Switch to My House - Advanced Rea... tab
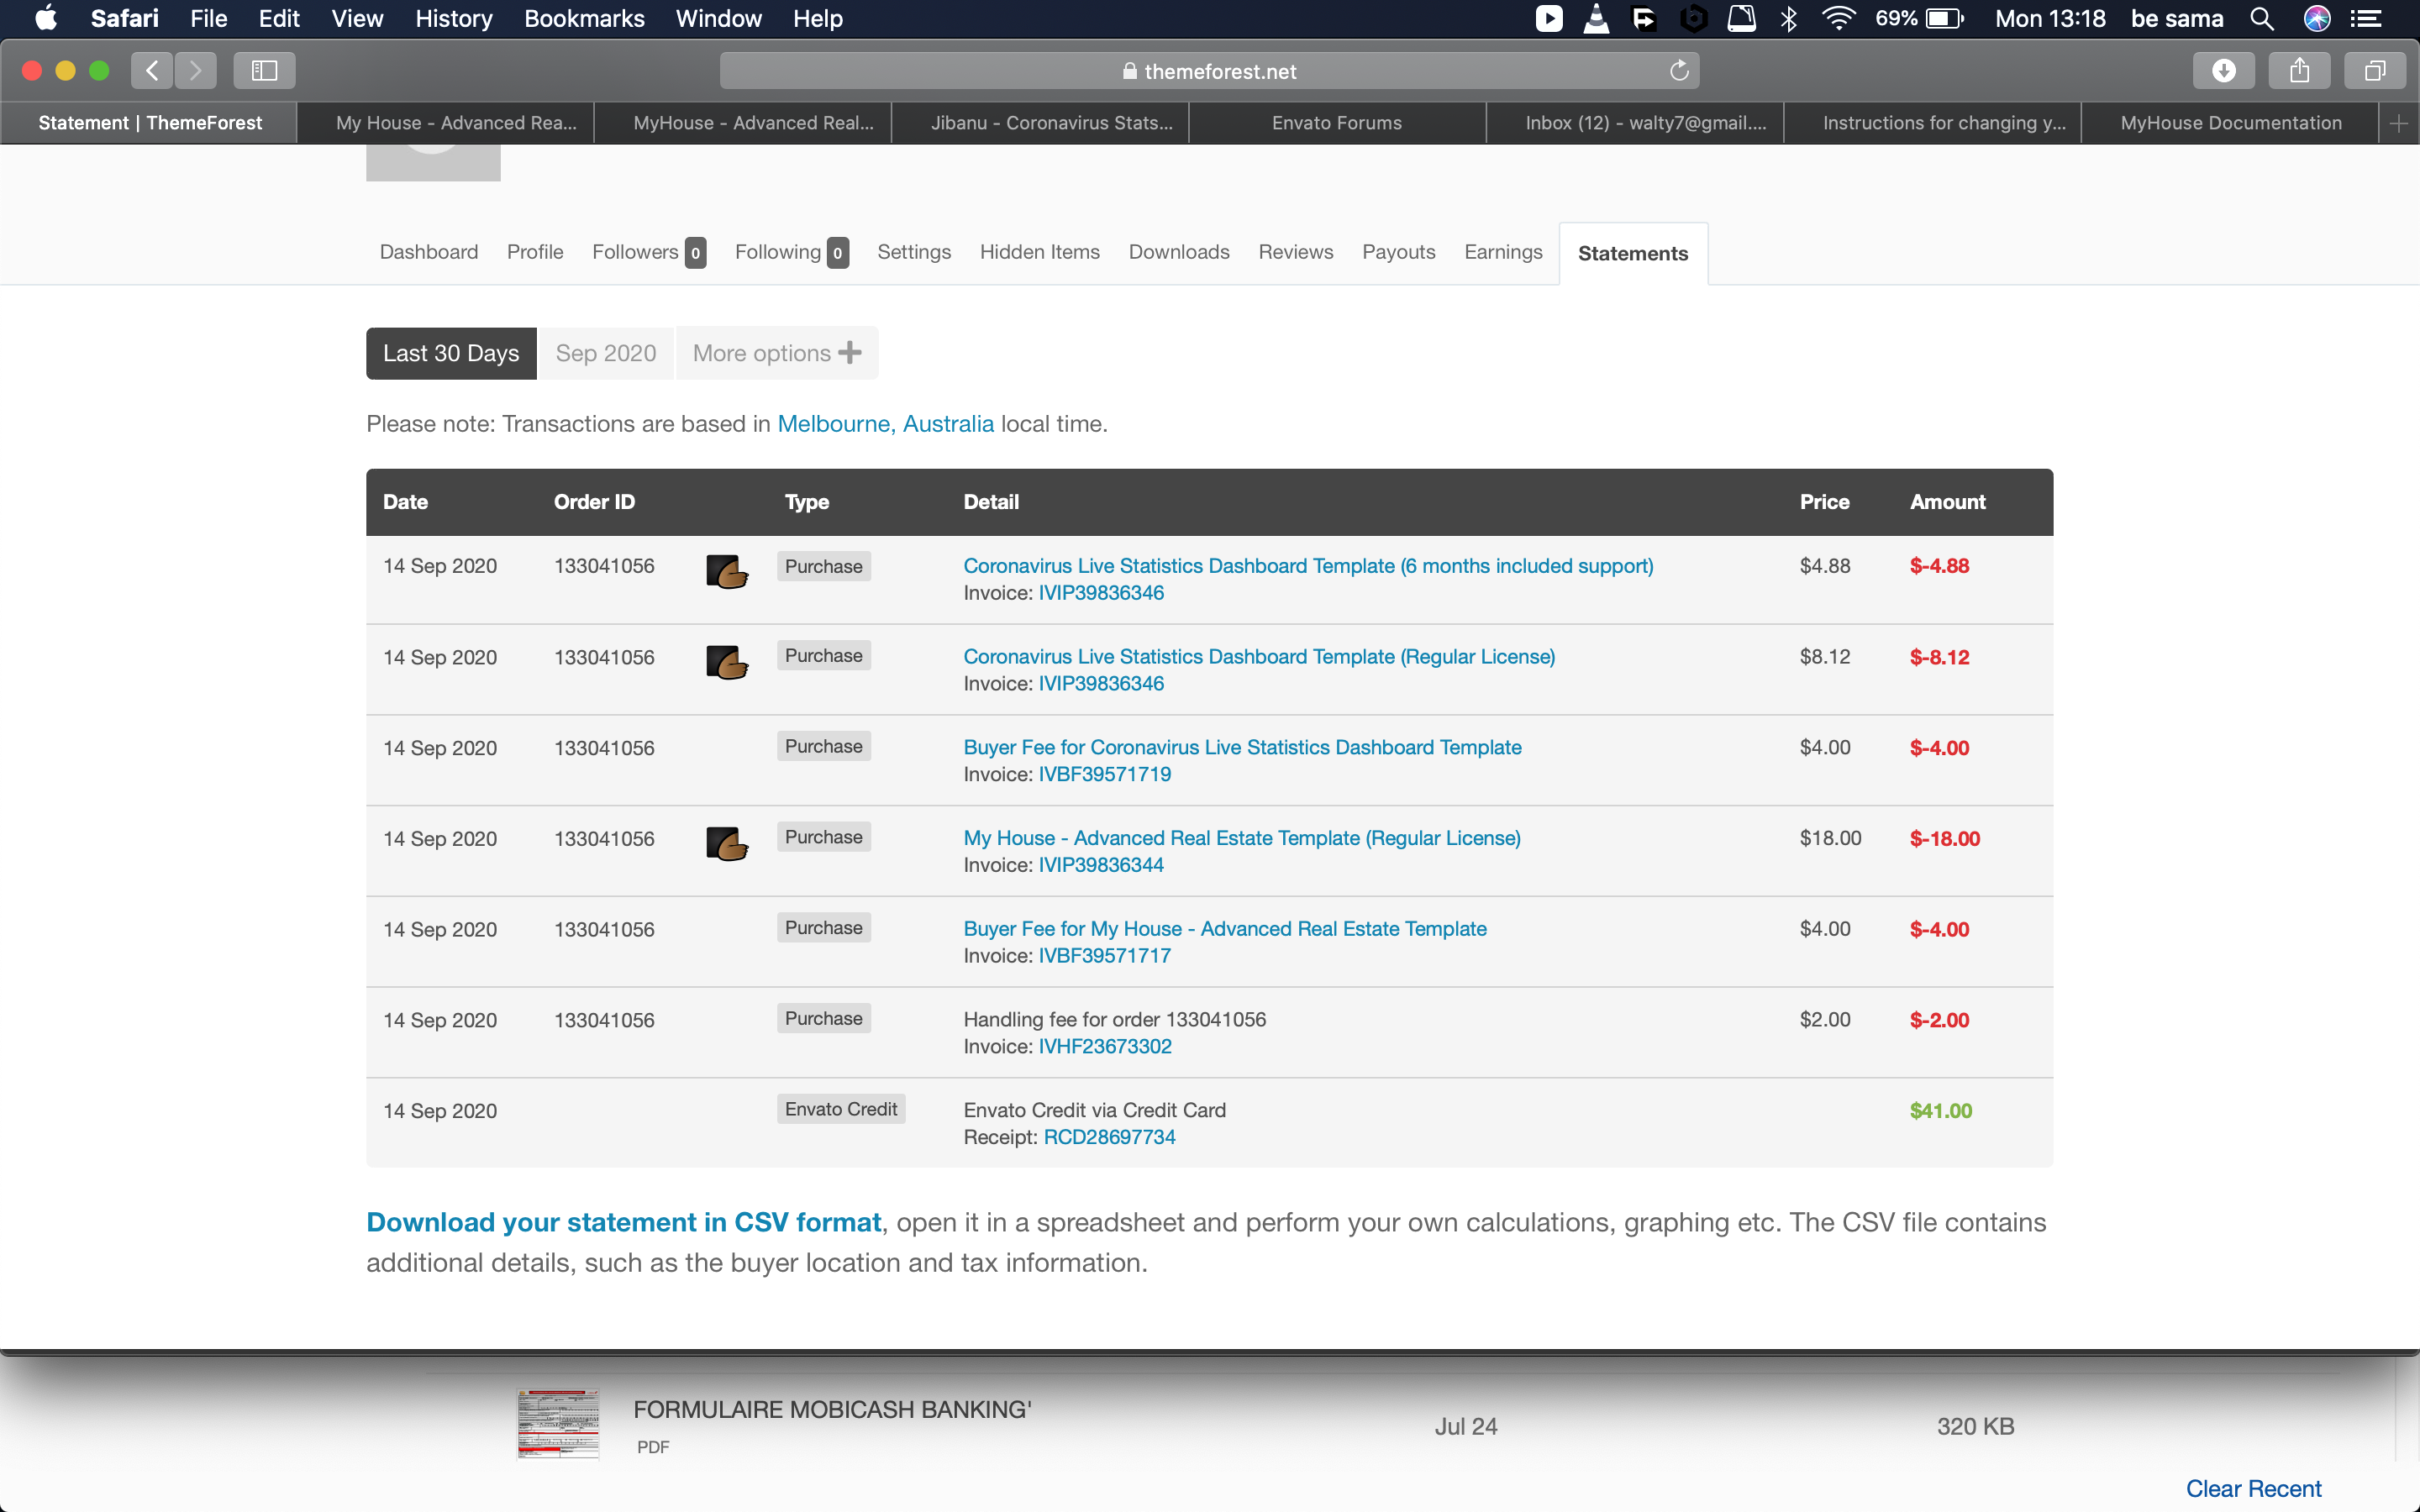 pos(445,123)
